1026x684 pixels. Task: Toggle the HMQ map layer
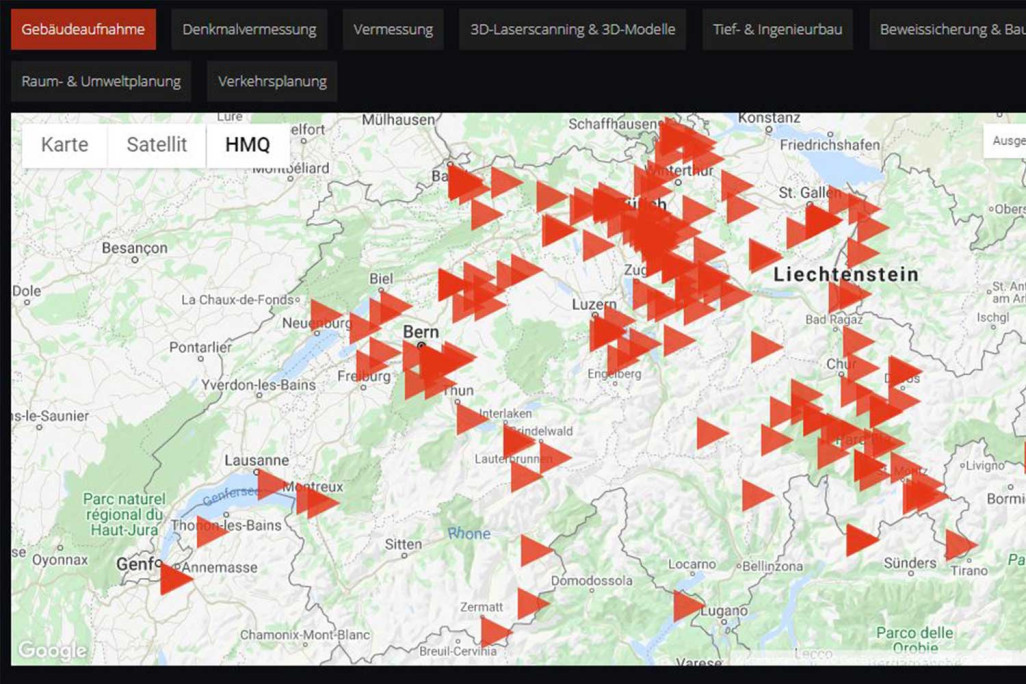coord(247,144)
